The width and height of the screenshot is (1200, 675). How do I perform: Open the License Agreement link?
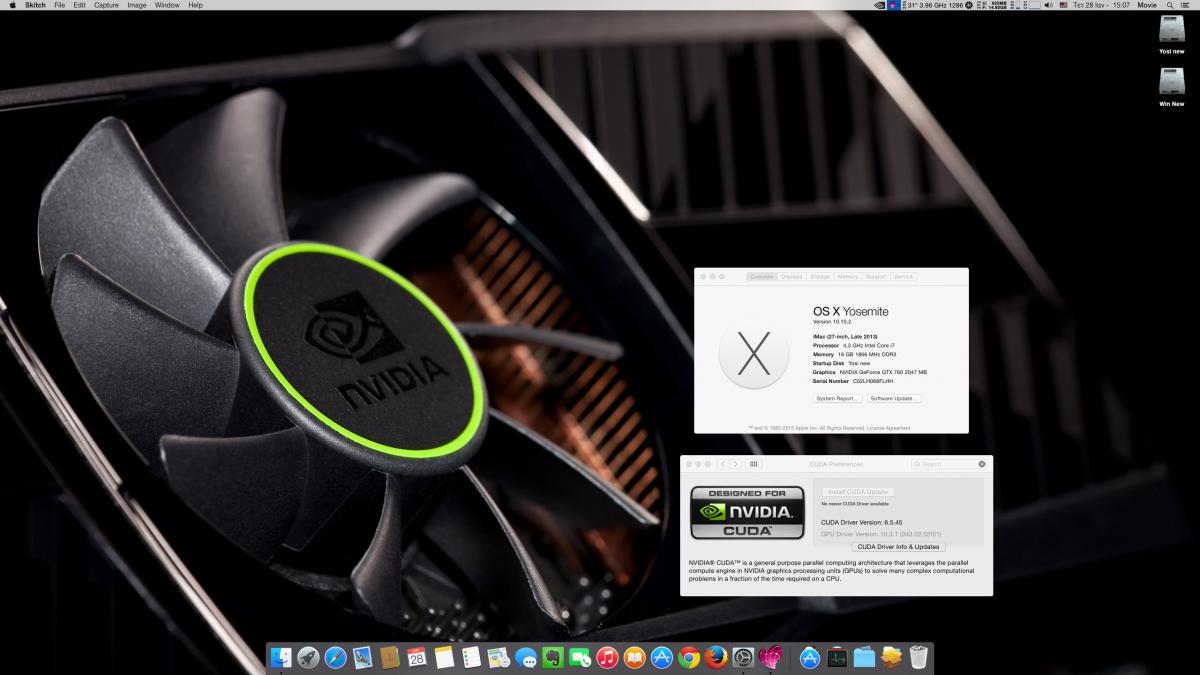[890, 427]
